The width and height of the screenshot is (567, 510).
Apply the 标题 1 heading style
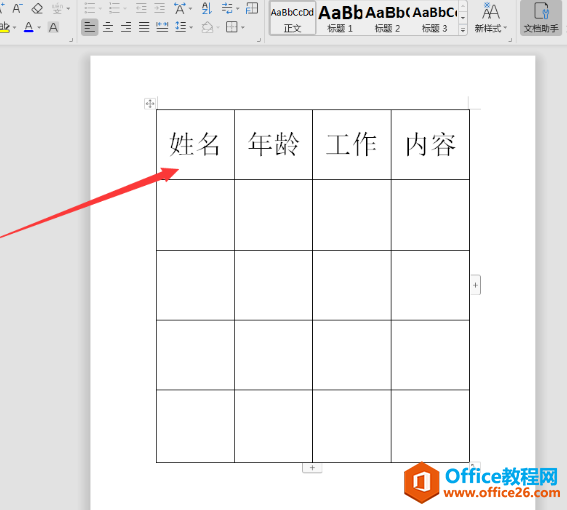pos(340,18)
